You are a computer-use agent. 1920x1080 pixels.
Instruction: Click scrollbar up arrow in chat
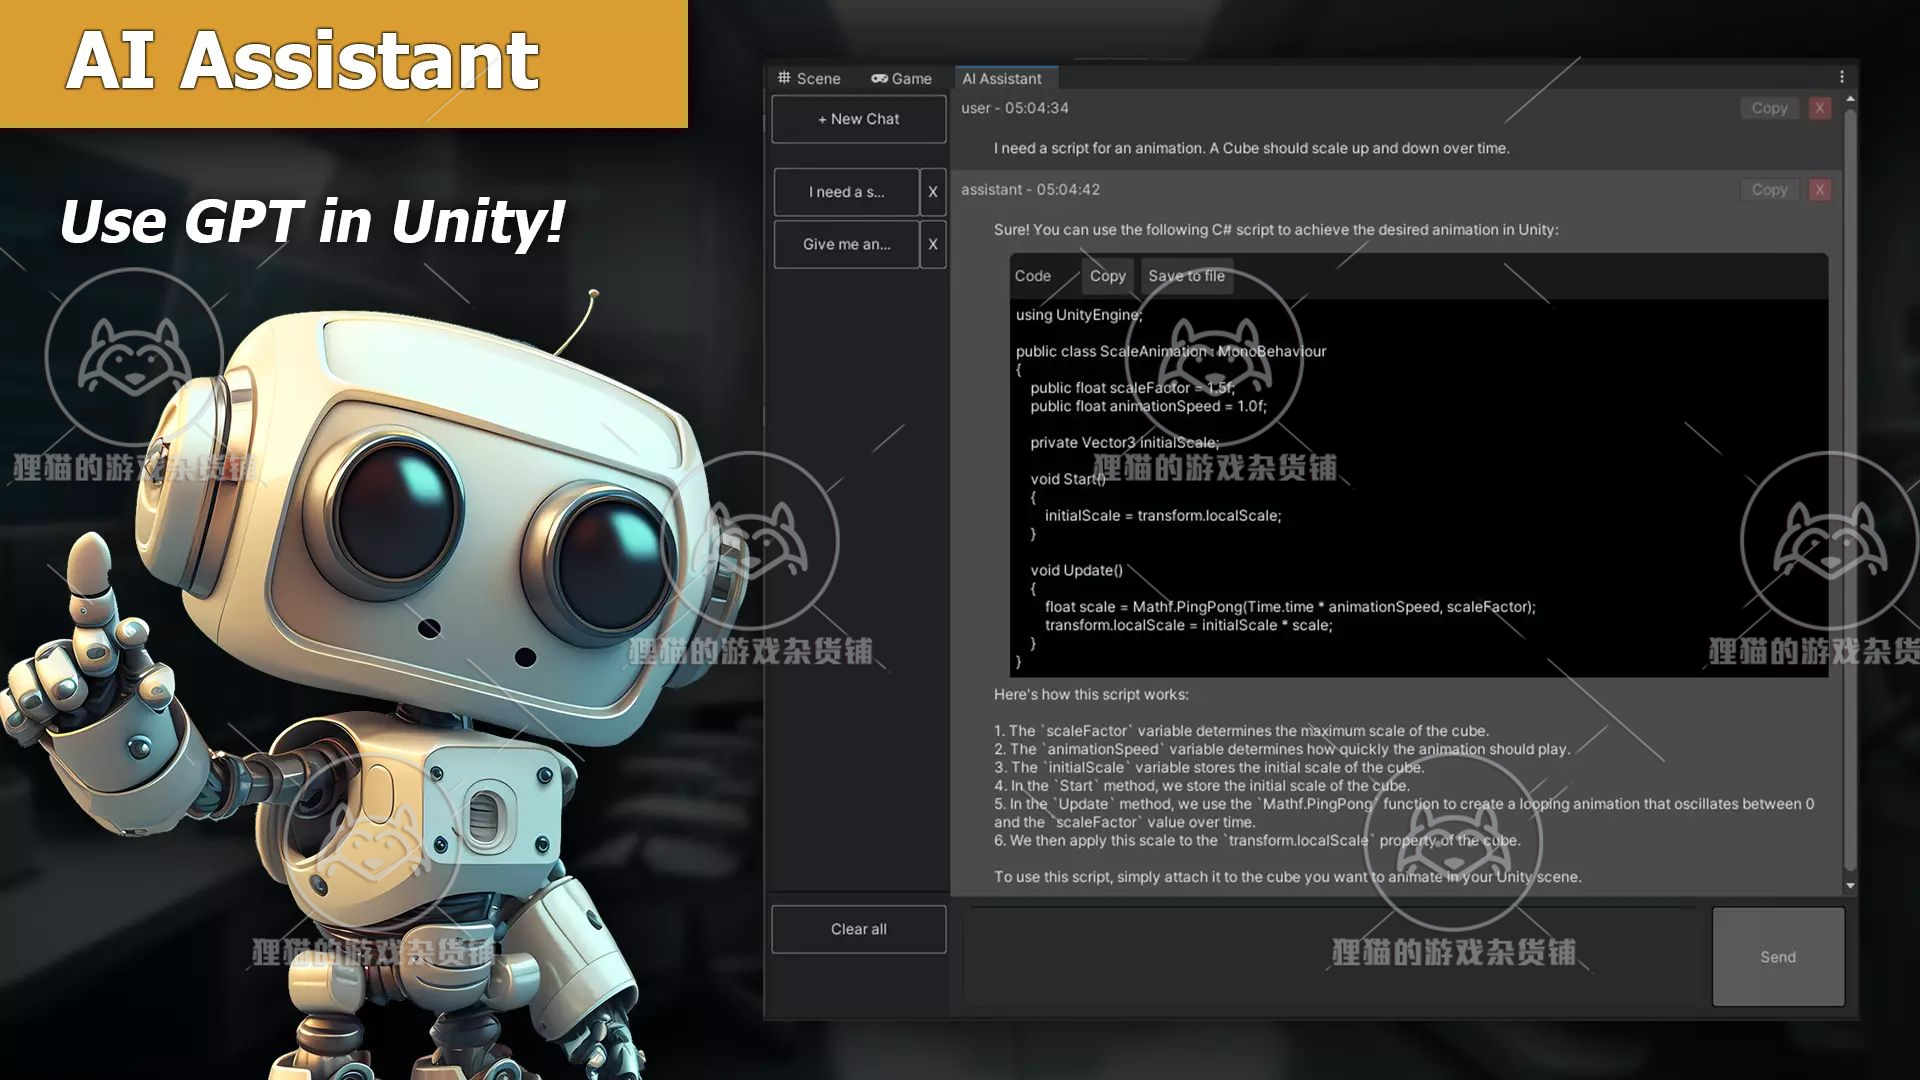1849,99
